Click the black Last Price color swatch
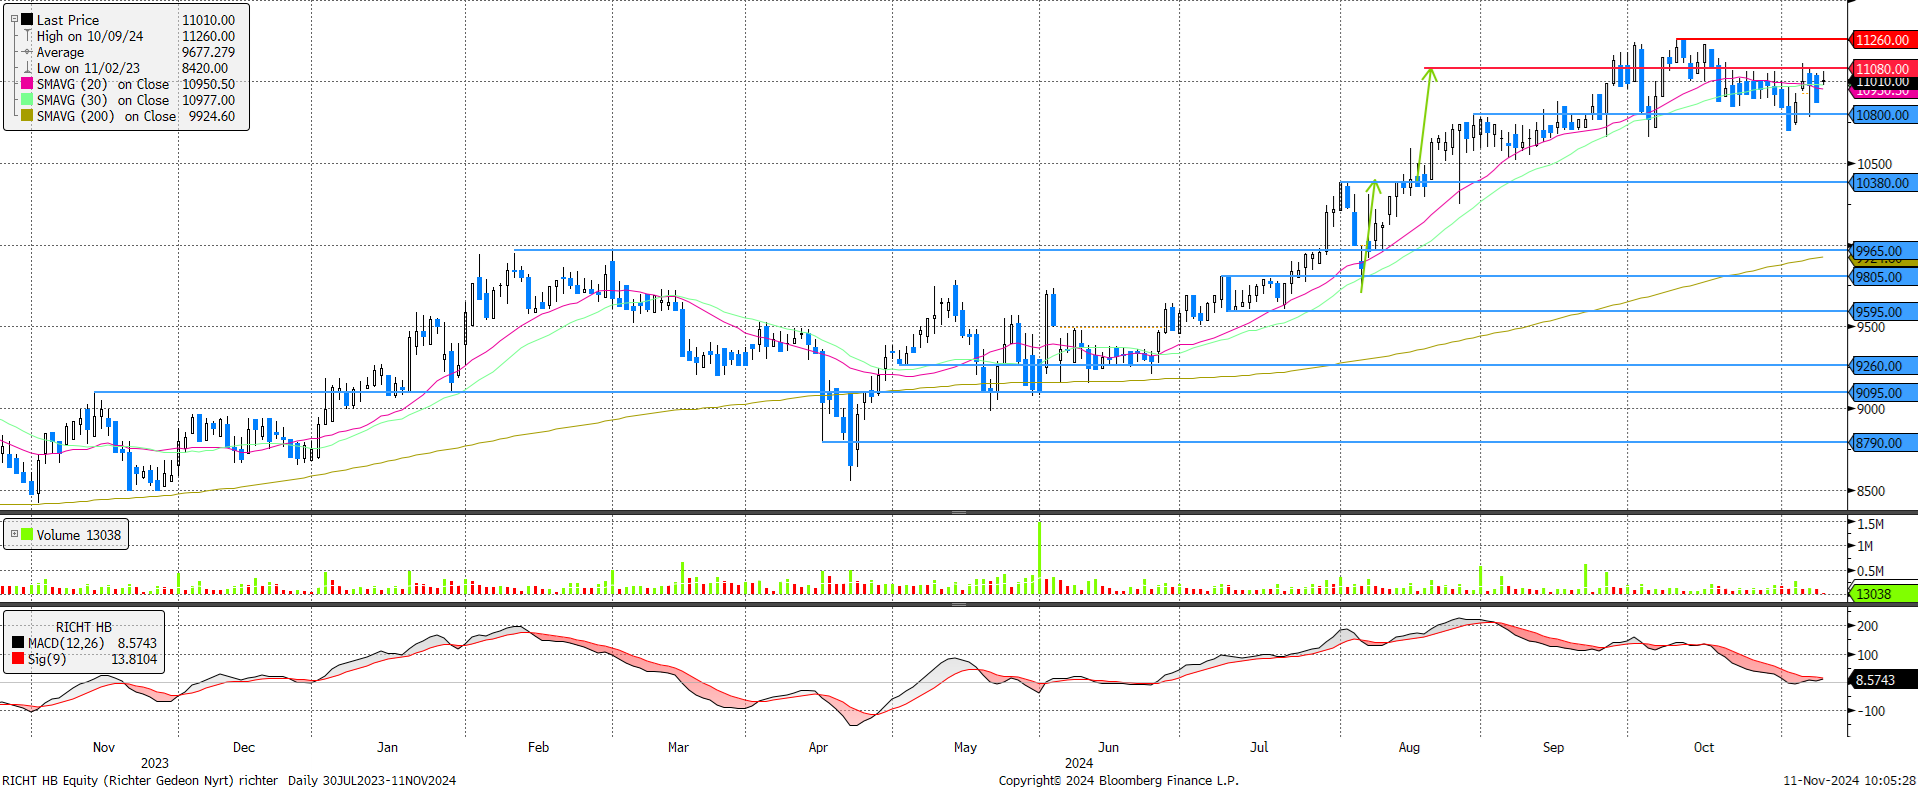This screenshot has width=1918, height=789. click(x=27, y=19)
